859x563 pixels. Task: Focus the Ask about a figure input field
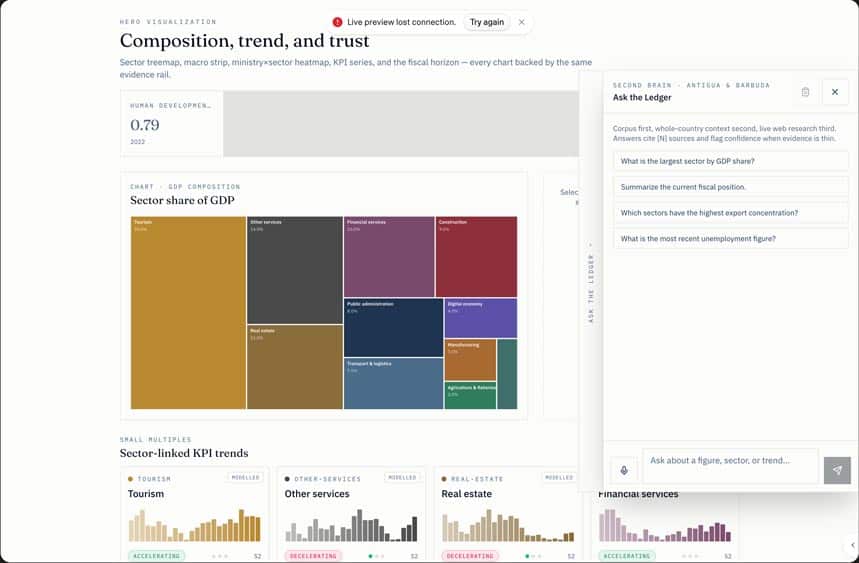point(730,466)
